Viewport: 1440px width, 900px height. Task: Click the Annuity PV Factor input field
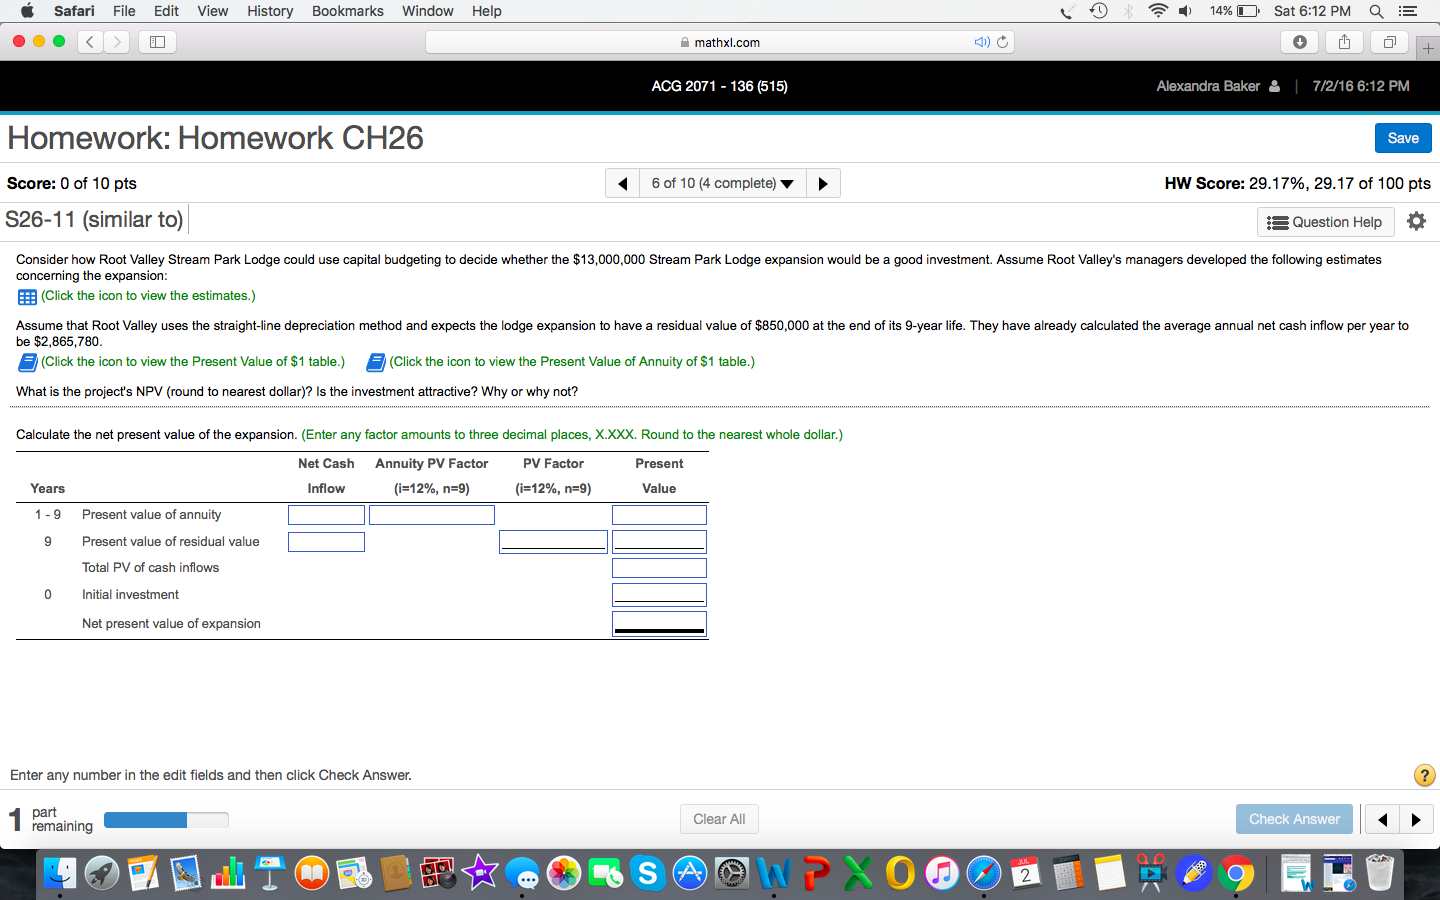tap(431, 514)
